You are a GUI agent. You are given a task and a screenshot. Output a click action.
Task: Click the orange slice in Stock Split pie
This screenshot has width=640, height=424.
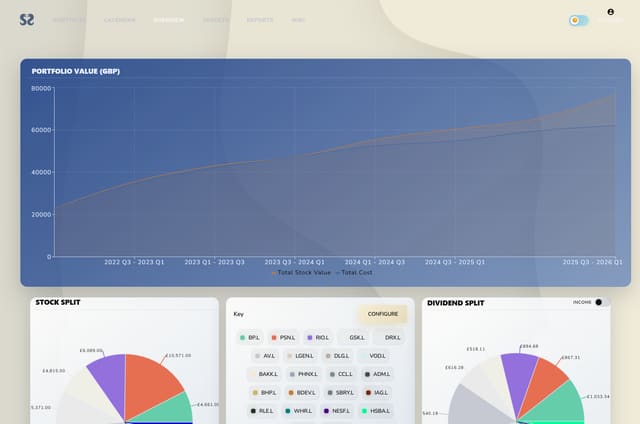[149, 382]
